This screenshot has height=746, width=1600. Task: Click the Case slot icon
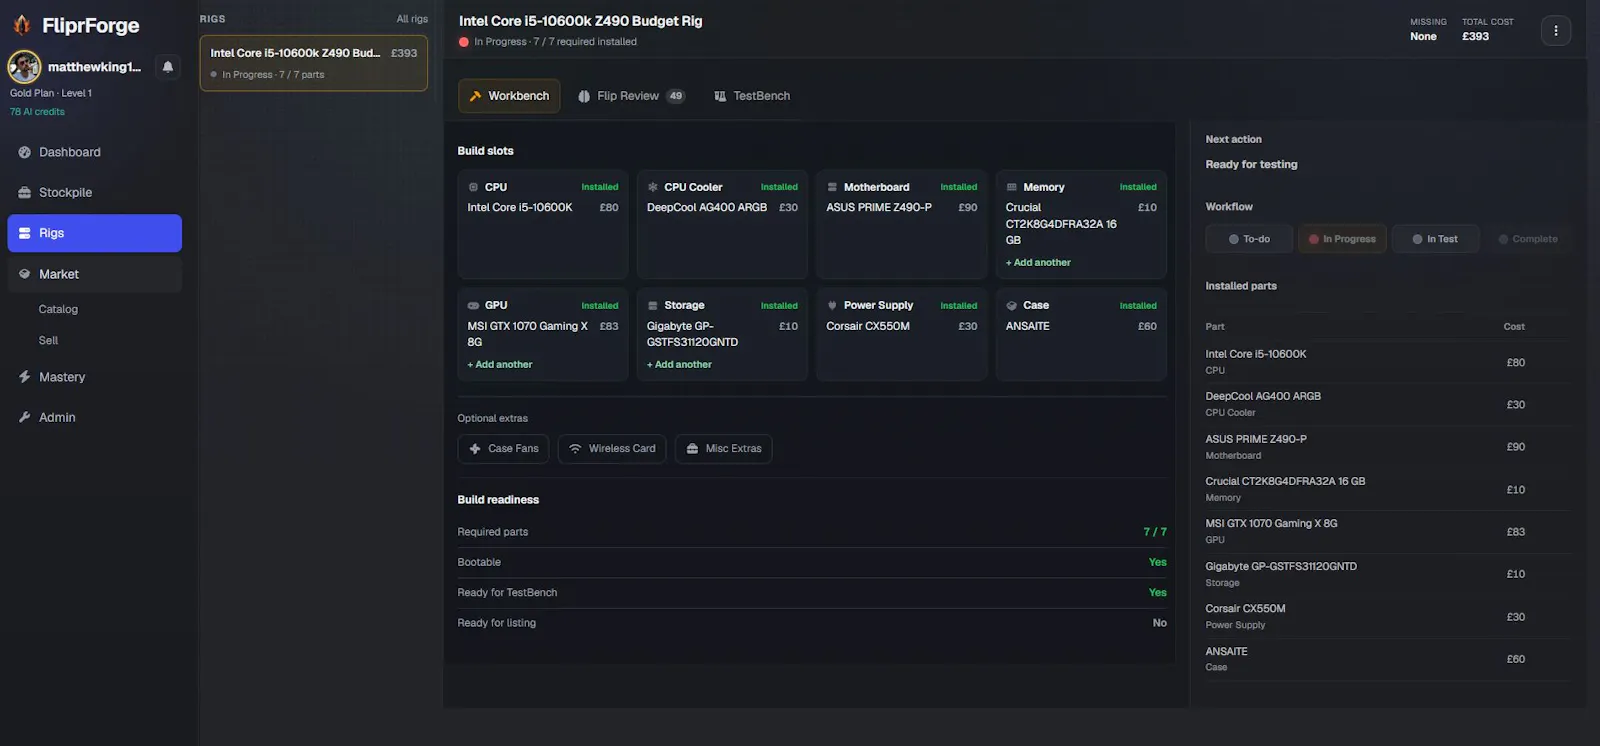(x=1011, y=305)
